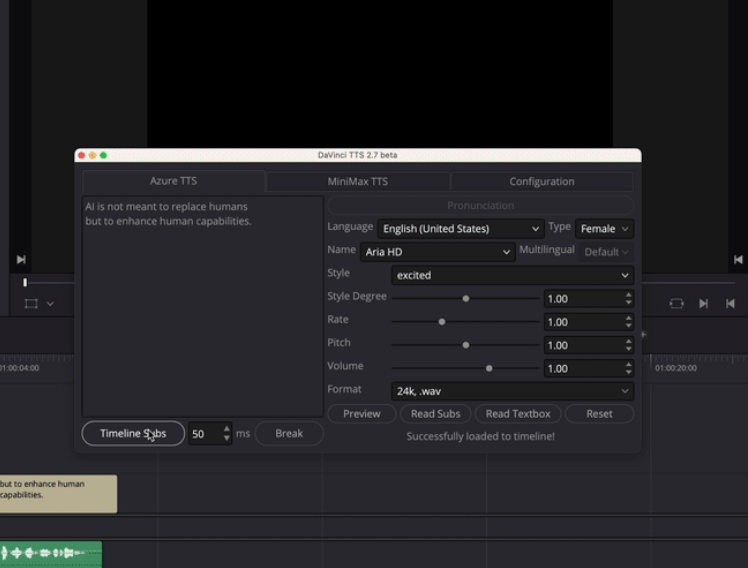Image resolution: width=748 pixels, height=568 pixels.
Task: Click inside the subtitle text box
Action: tap(202, 306)
